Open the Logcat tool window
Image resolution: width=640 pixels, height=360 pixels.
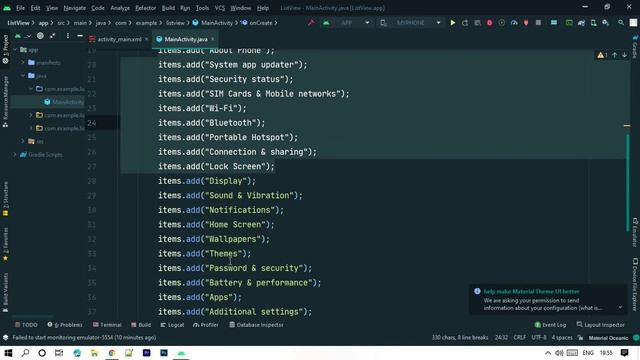(172, 325)
